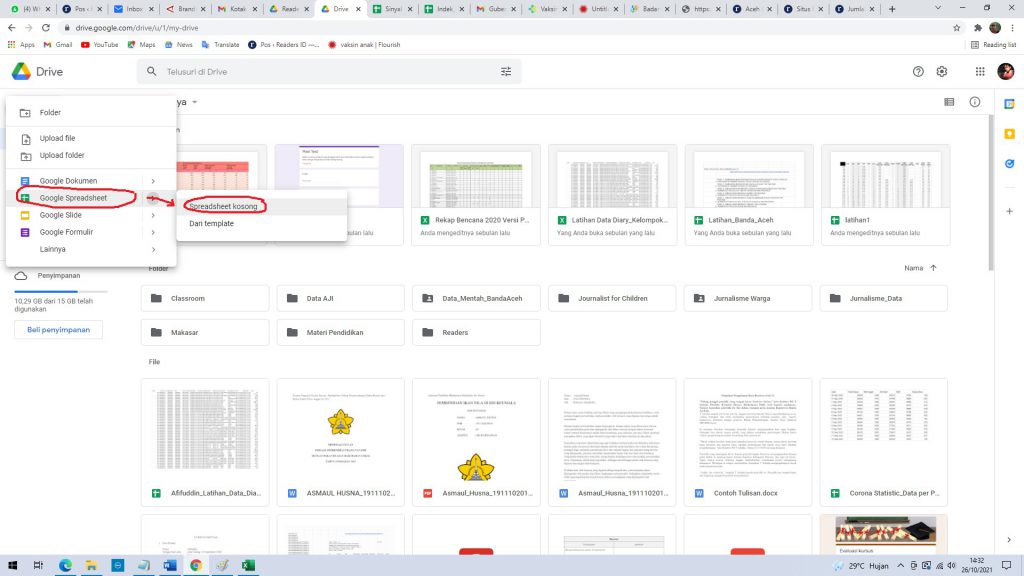1024x576 pixels.
Task: Choose Upload file in the menu
Action: click(91, 138)
